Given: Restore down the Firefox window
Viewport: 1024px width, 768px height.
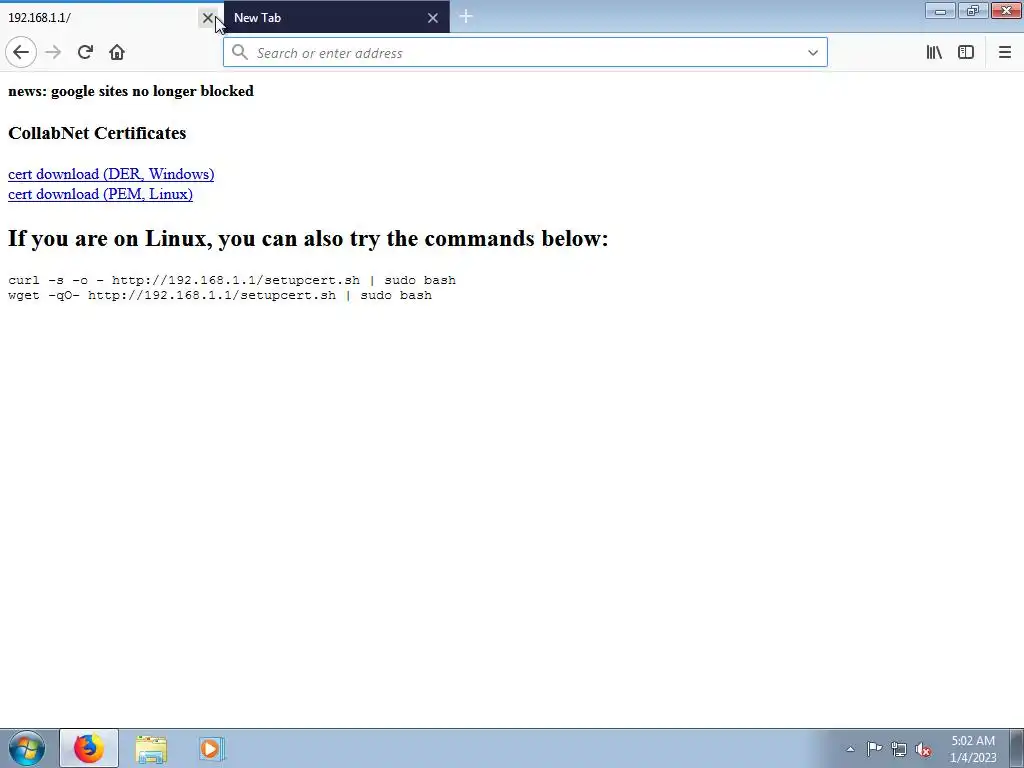Looking at the screenshot, I should (x=972, y=10).
